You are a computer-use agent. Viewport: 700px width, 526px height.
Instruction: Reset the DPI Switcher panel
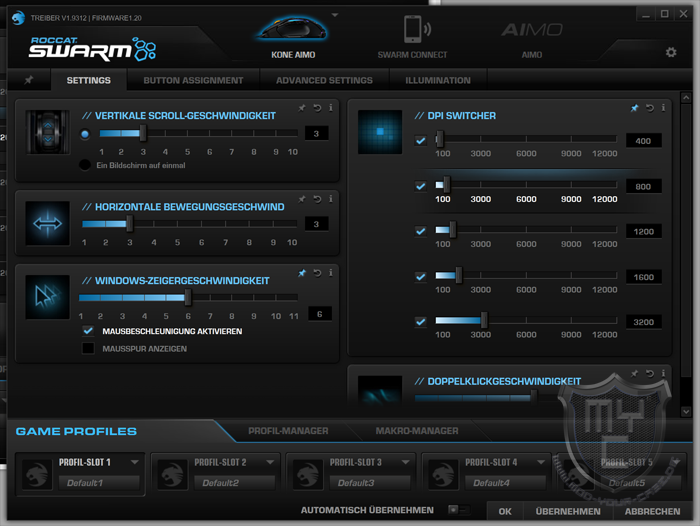click(x=650, y=108)
